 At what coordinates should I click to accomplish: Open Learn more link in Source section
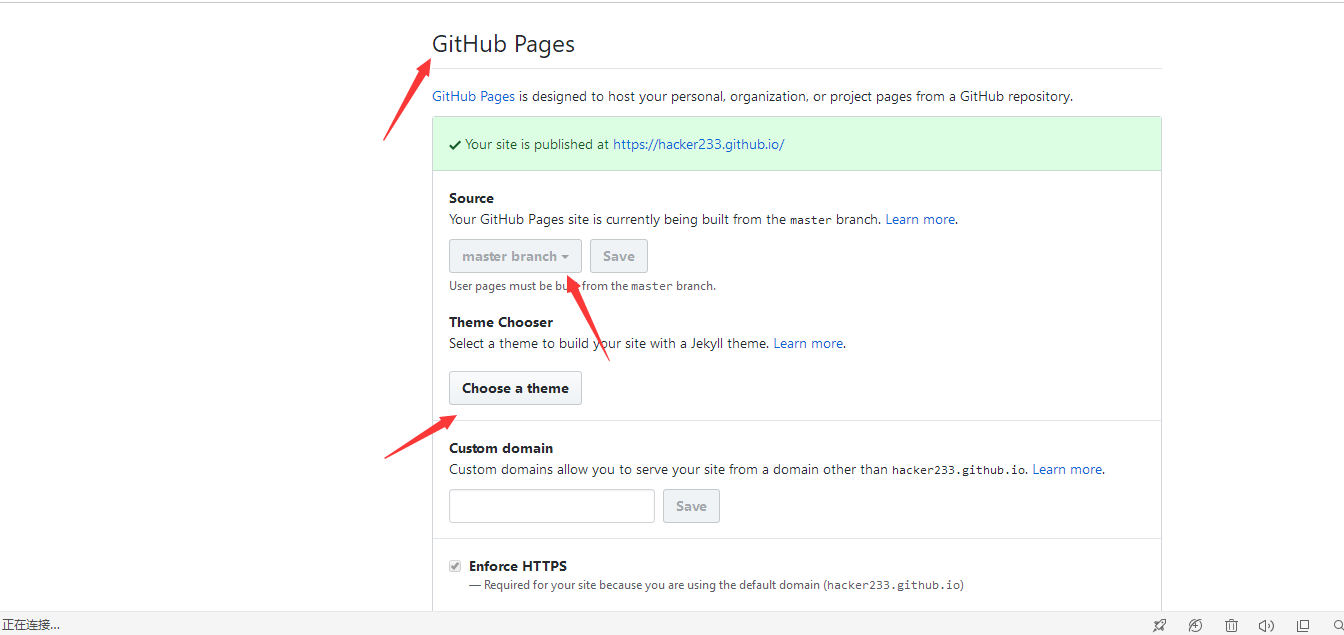(920, 219)
